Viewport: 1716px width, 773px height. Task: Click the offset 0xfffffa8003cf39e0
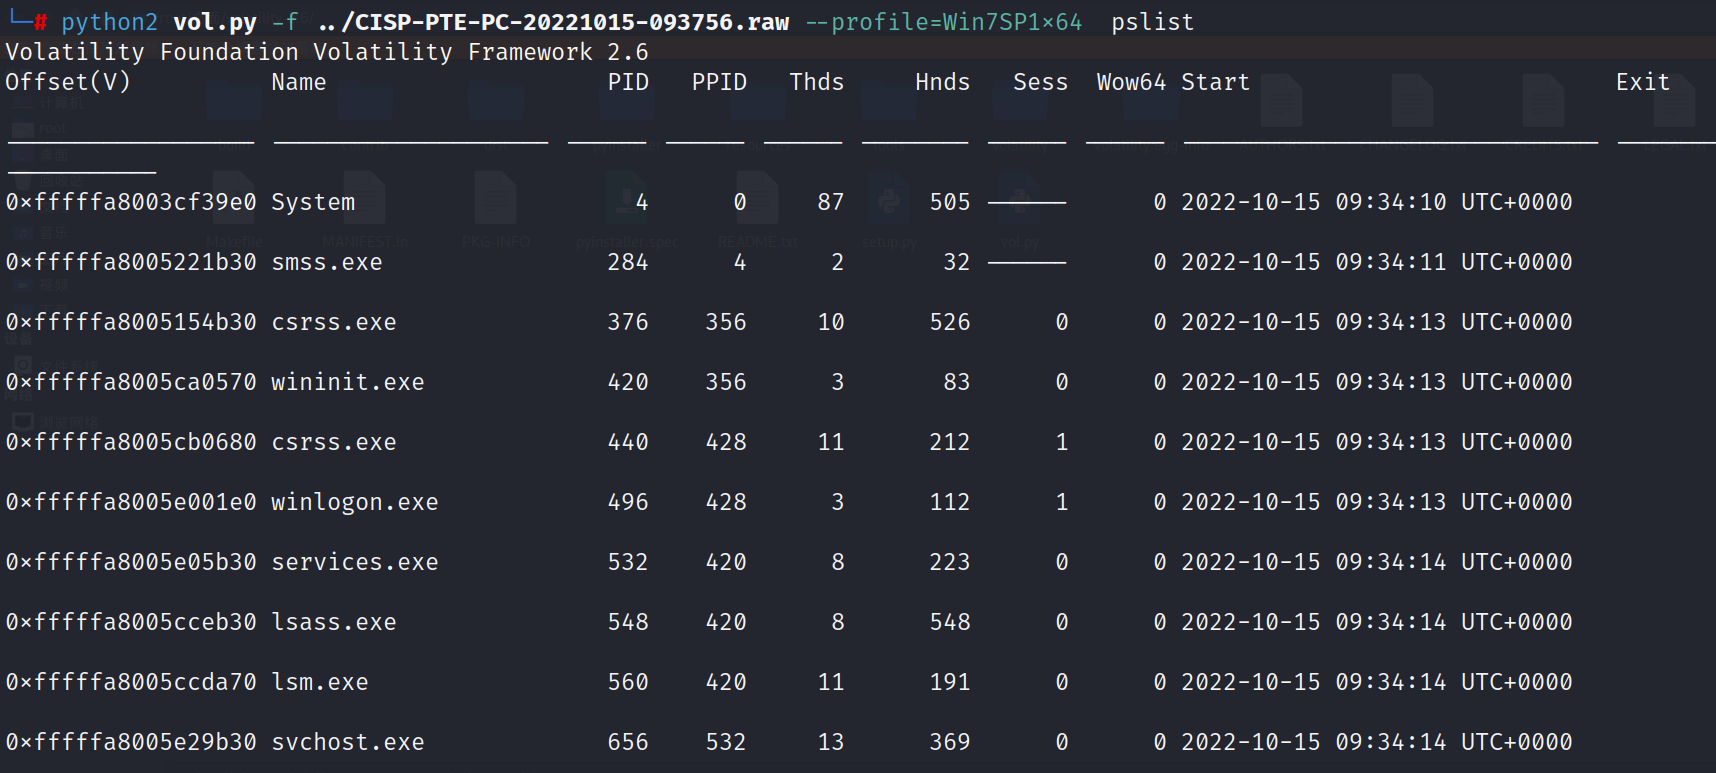click(131, 202)
